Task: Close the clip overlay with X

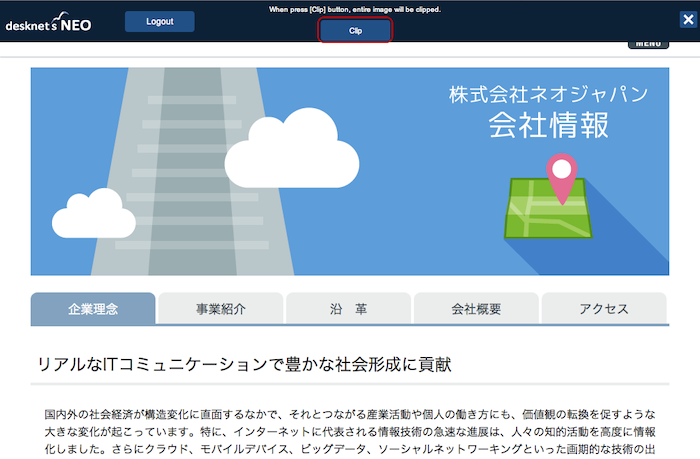Action: click(x=688, y=20)
